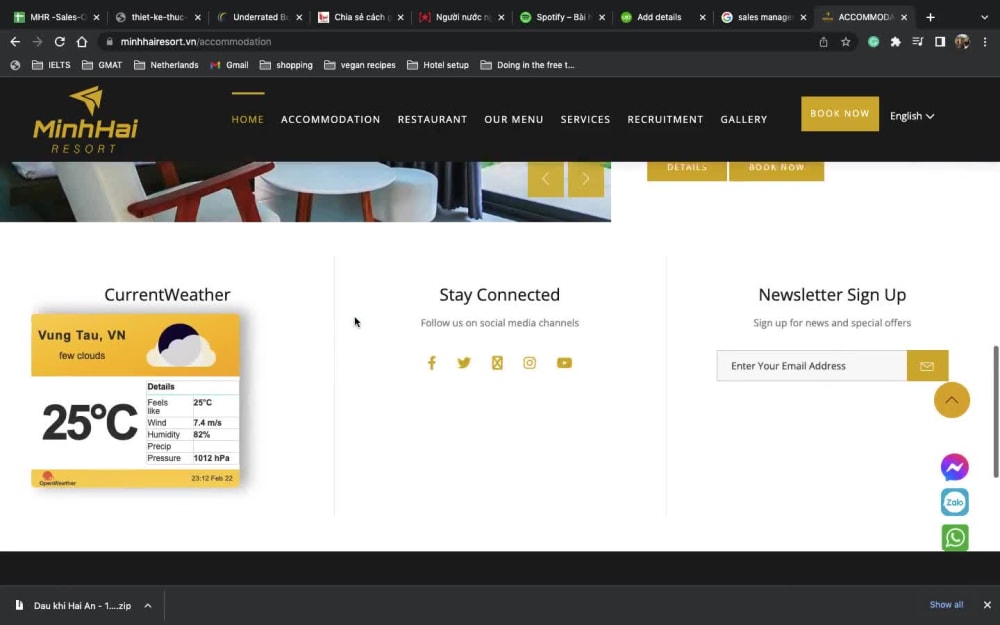Close the downloads bar
The image size is (1000, 625).
pos(987,605)
